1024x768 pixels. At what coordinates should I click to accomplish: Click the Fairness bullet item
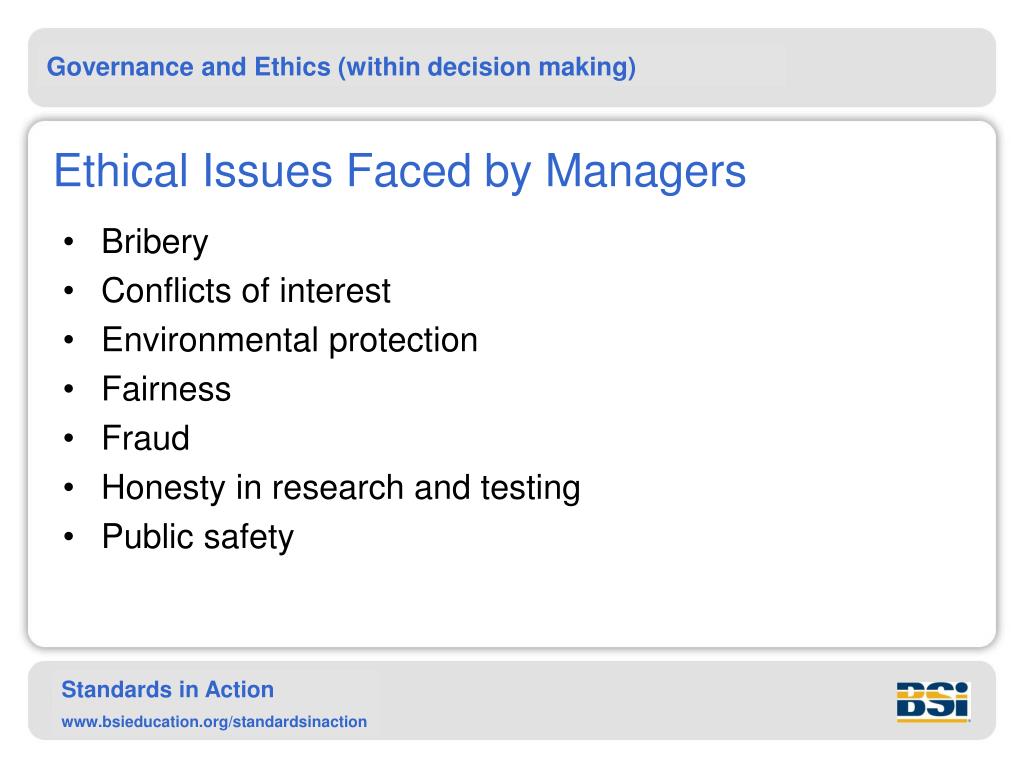(167, 389)
